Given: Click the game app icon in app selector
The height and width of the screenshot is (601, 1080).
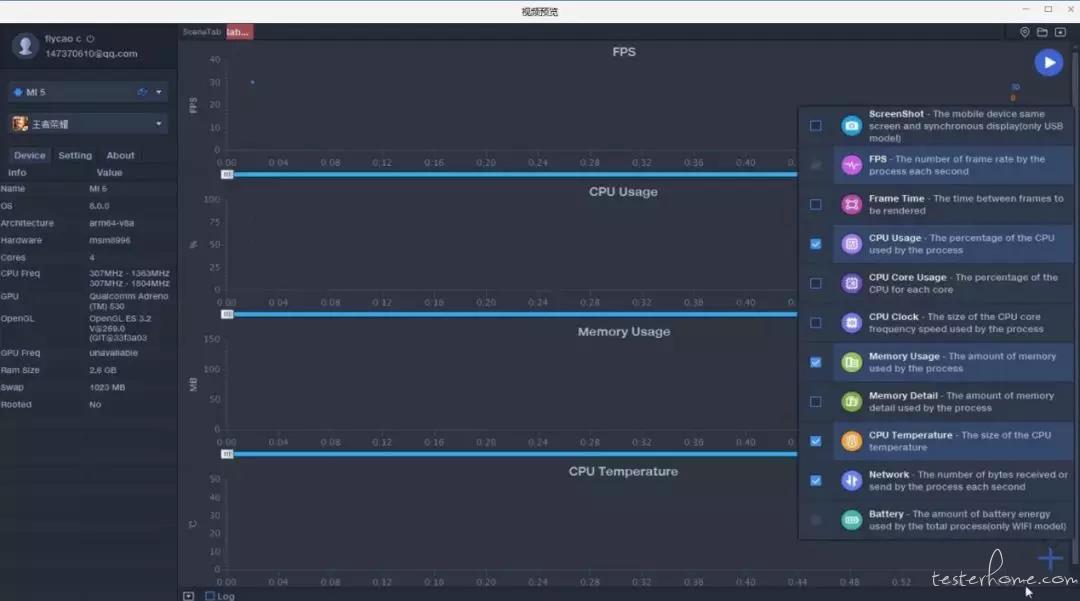Looking at the screenshot, I should (x=20, y=124).
